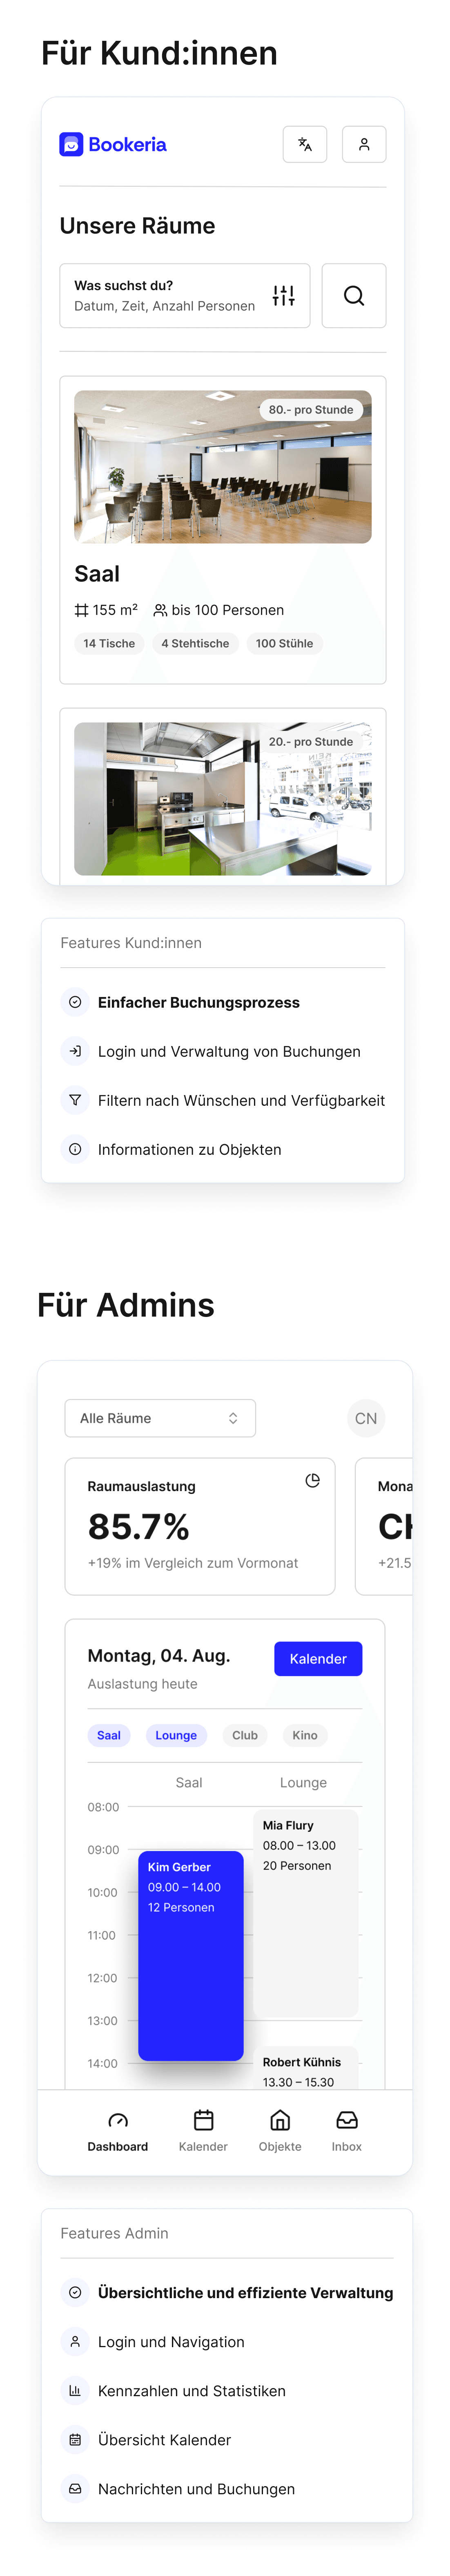Toggle the Lounge room filter chip

tap(176, 1735)
